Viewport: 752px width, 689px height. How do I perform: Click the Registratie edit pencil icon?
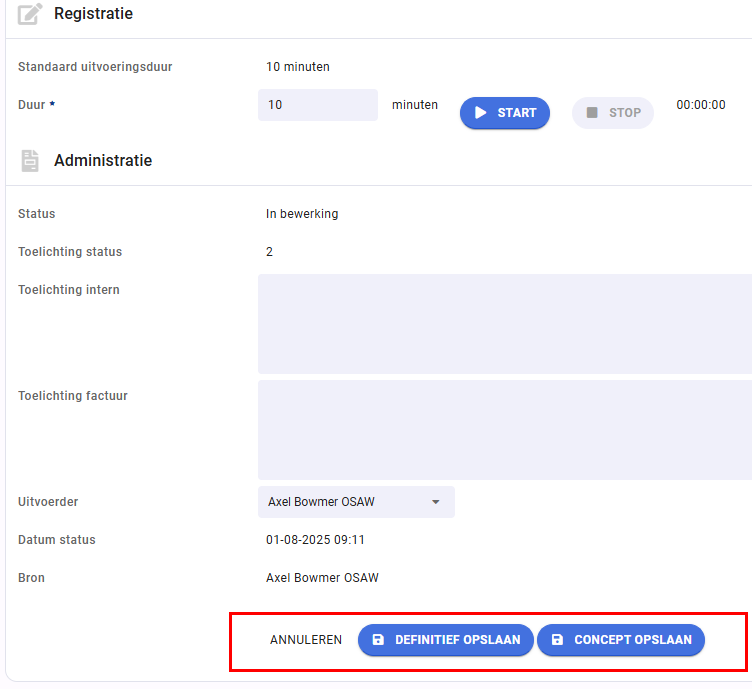(30, 13)
